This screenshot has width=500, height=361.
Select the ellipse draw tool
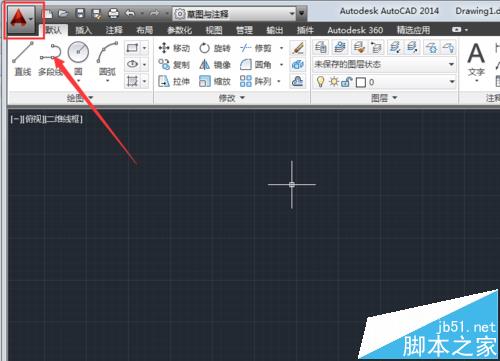click(132, 64)
